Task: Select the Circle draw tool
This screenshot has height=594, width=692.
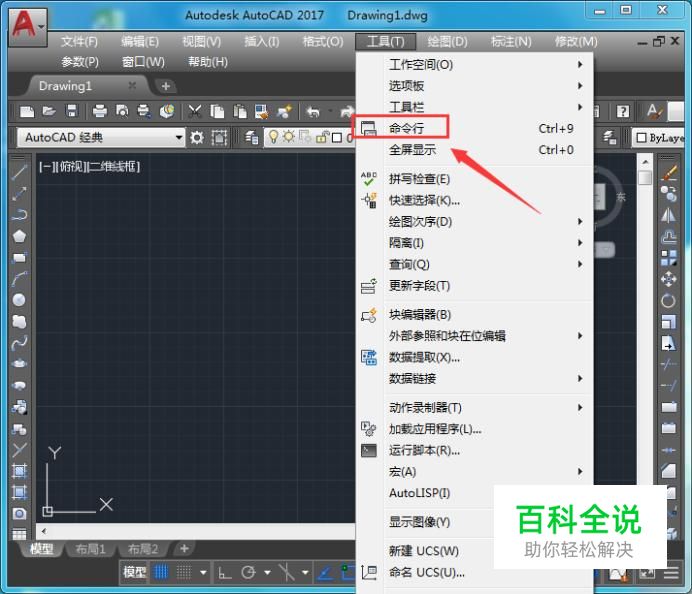Action: pos(19,300)
